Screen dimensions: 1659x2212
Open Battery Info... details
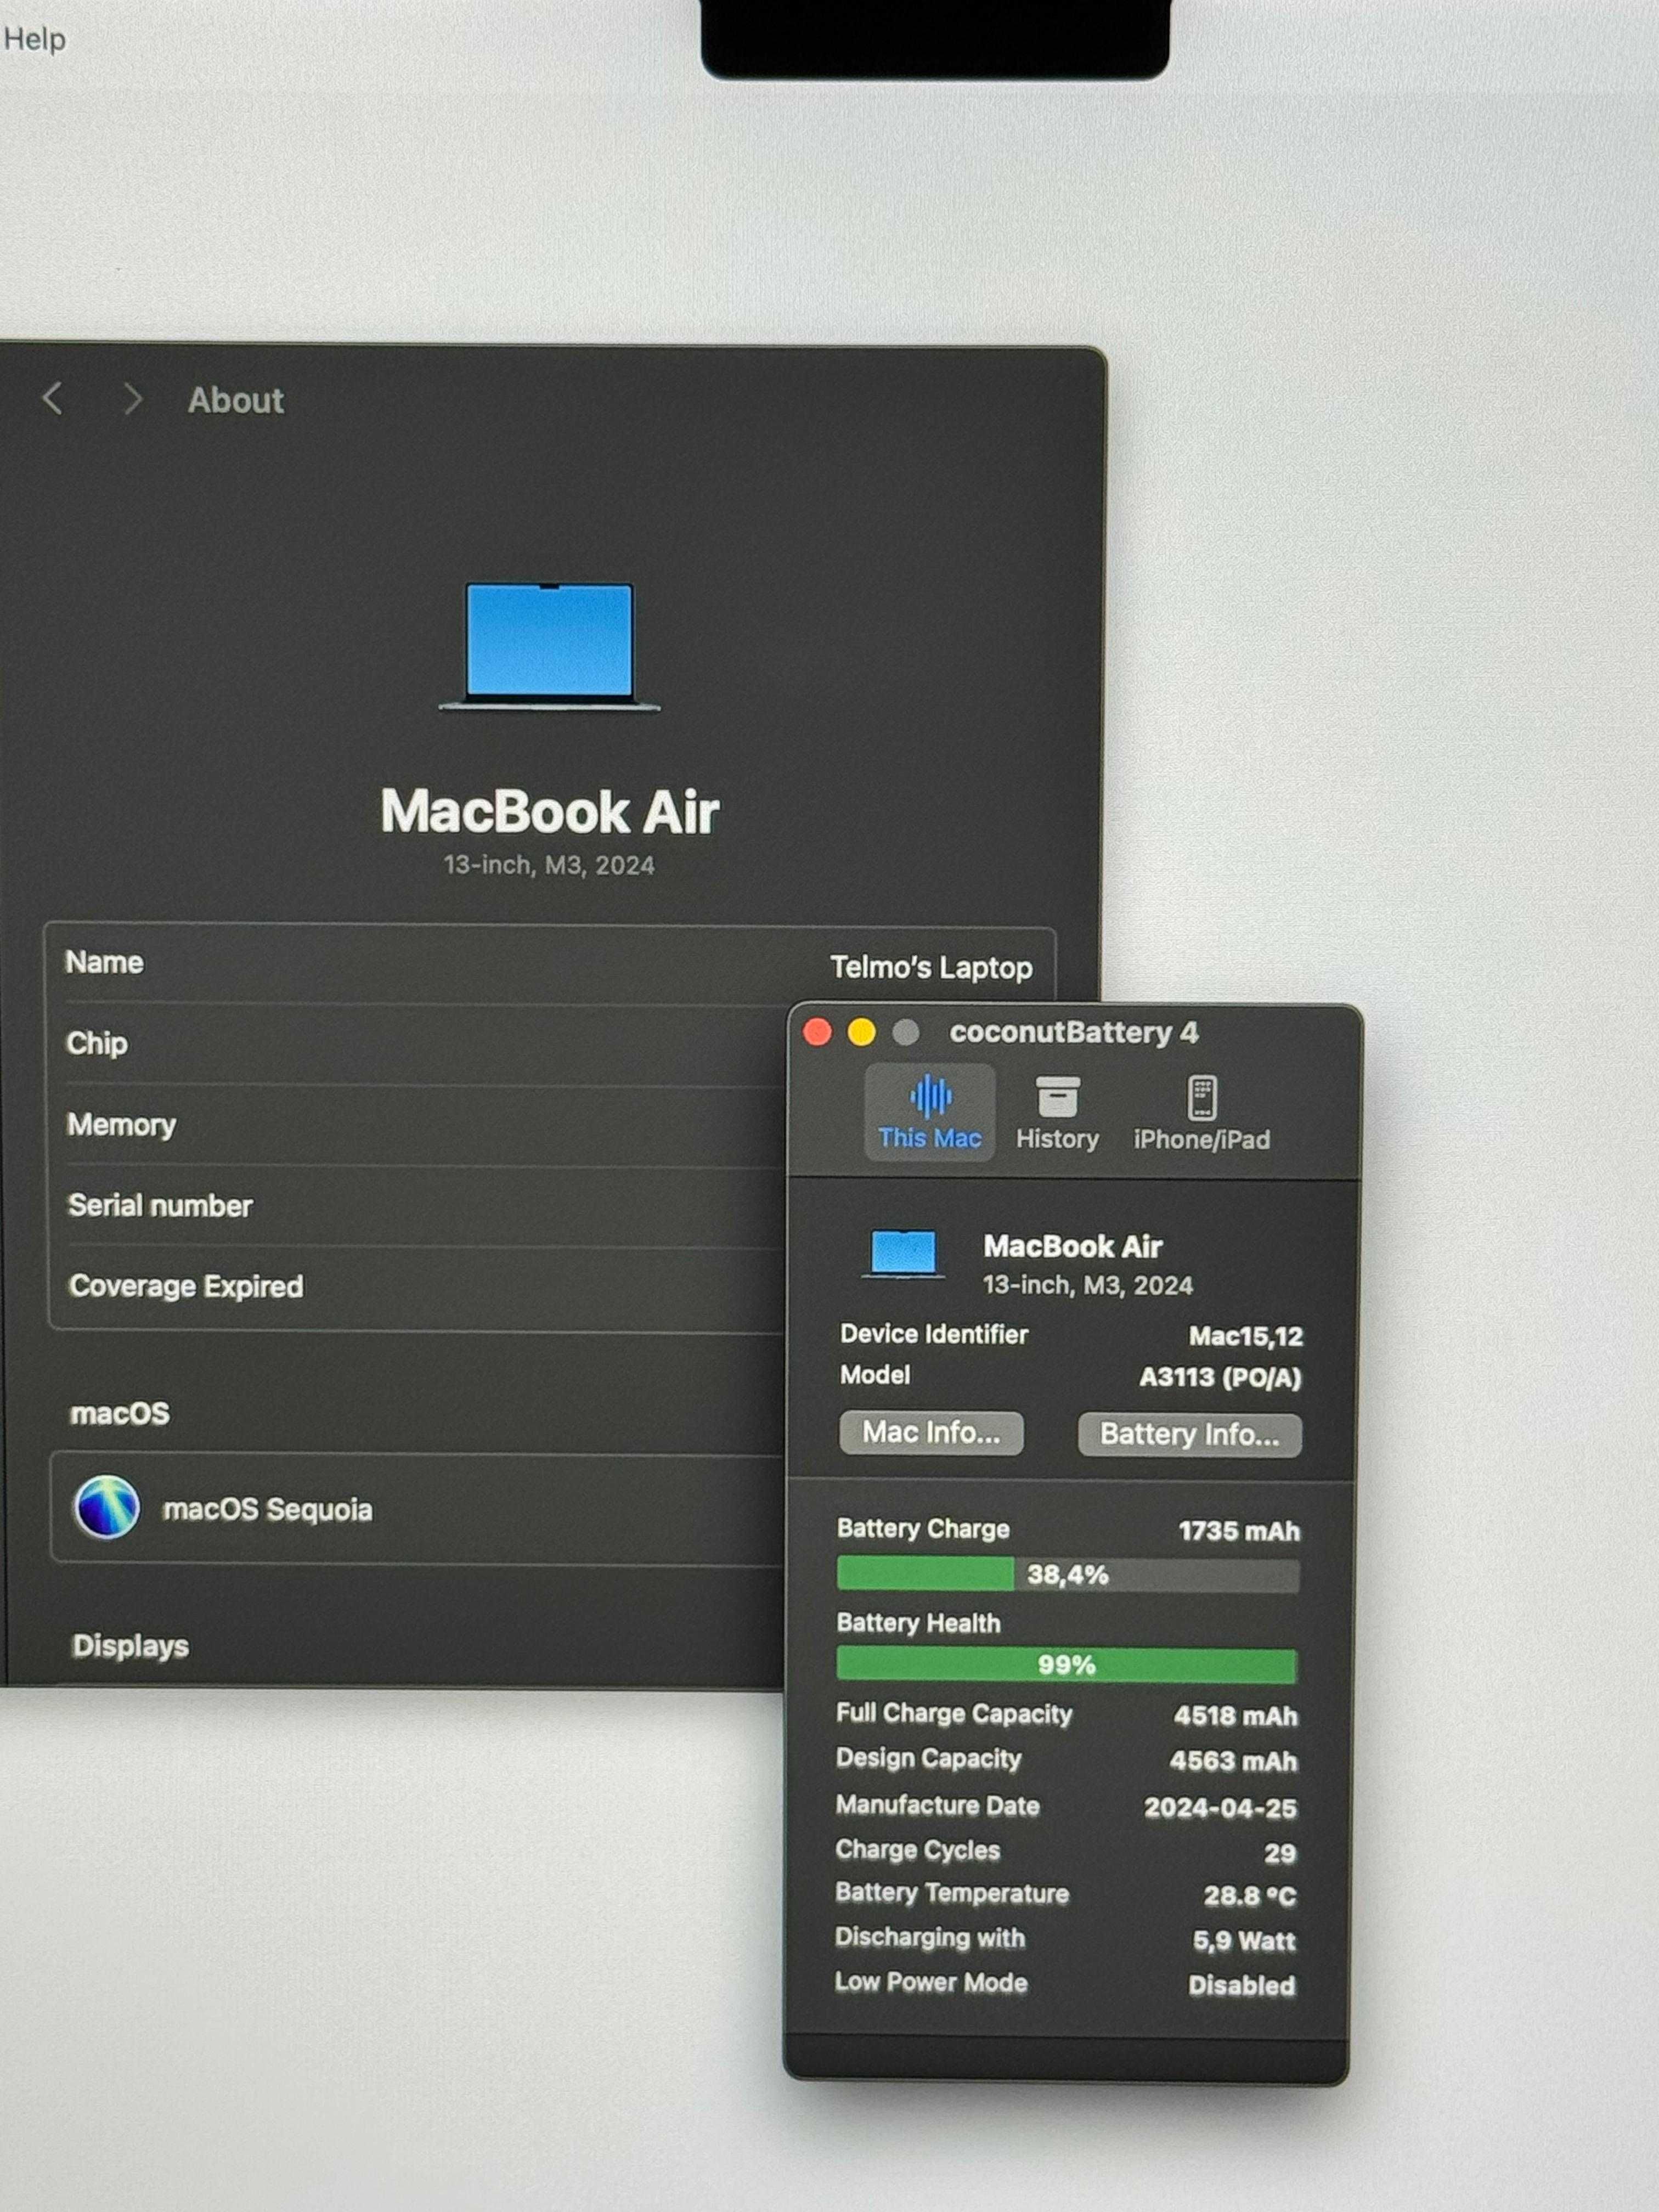(x=1190, y=1435)
